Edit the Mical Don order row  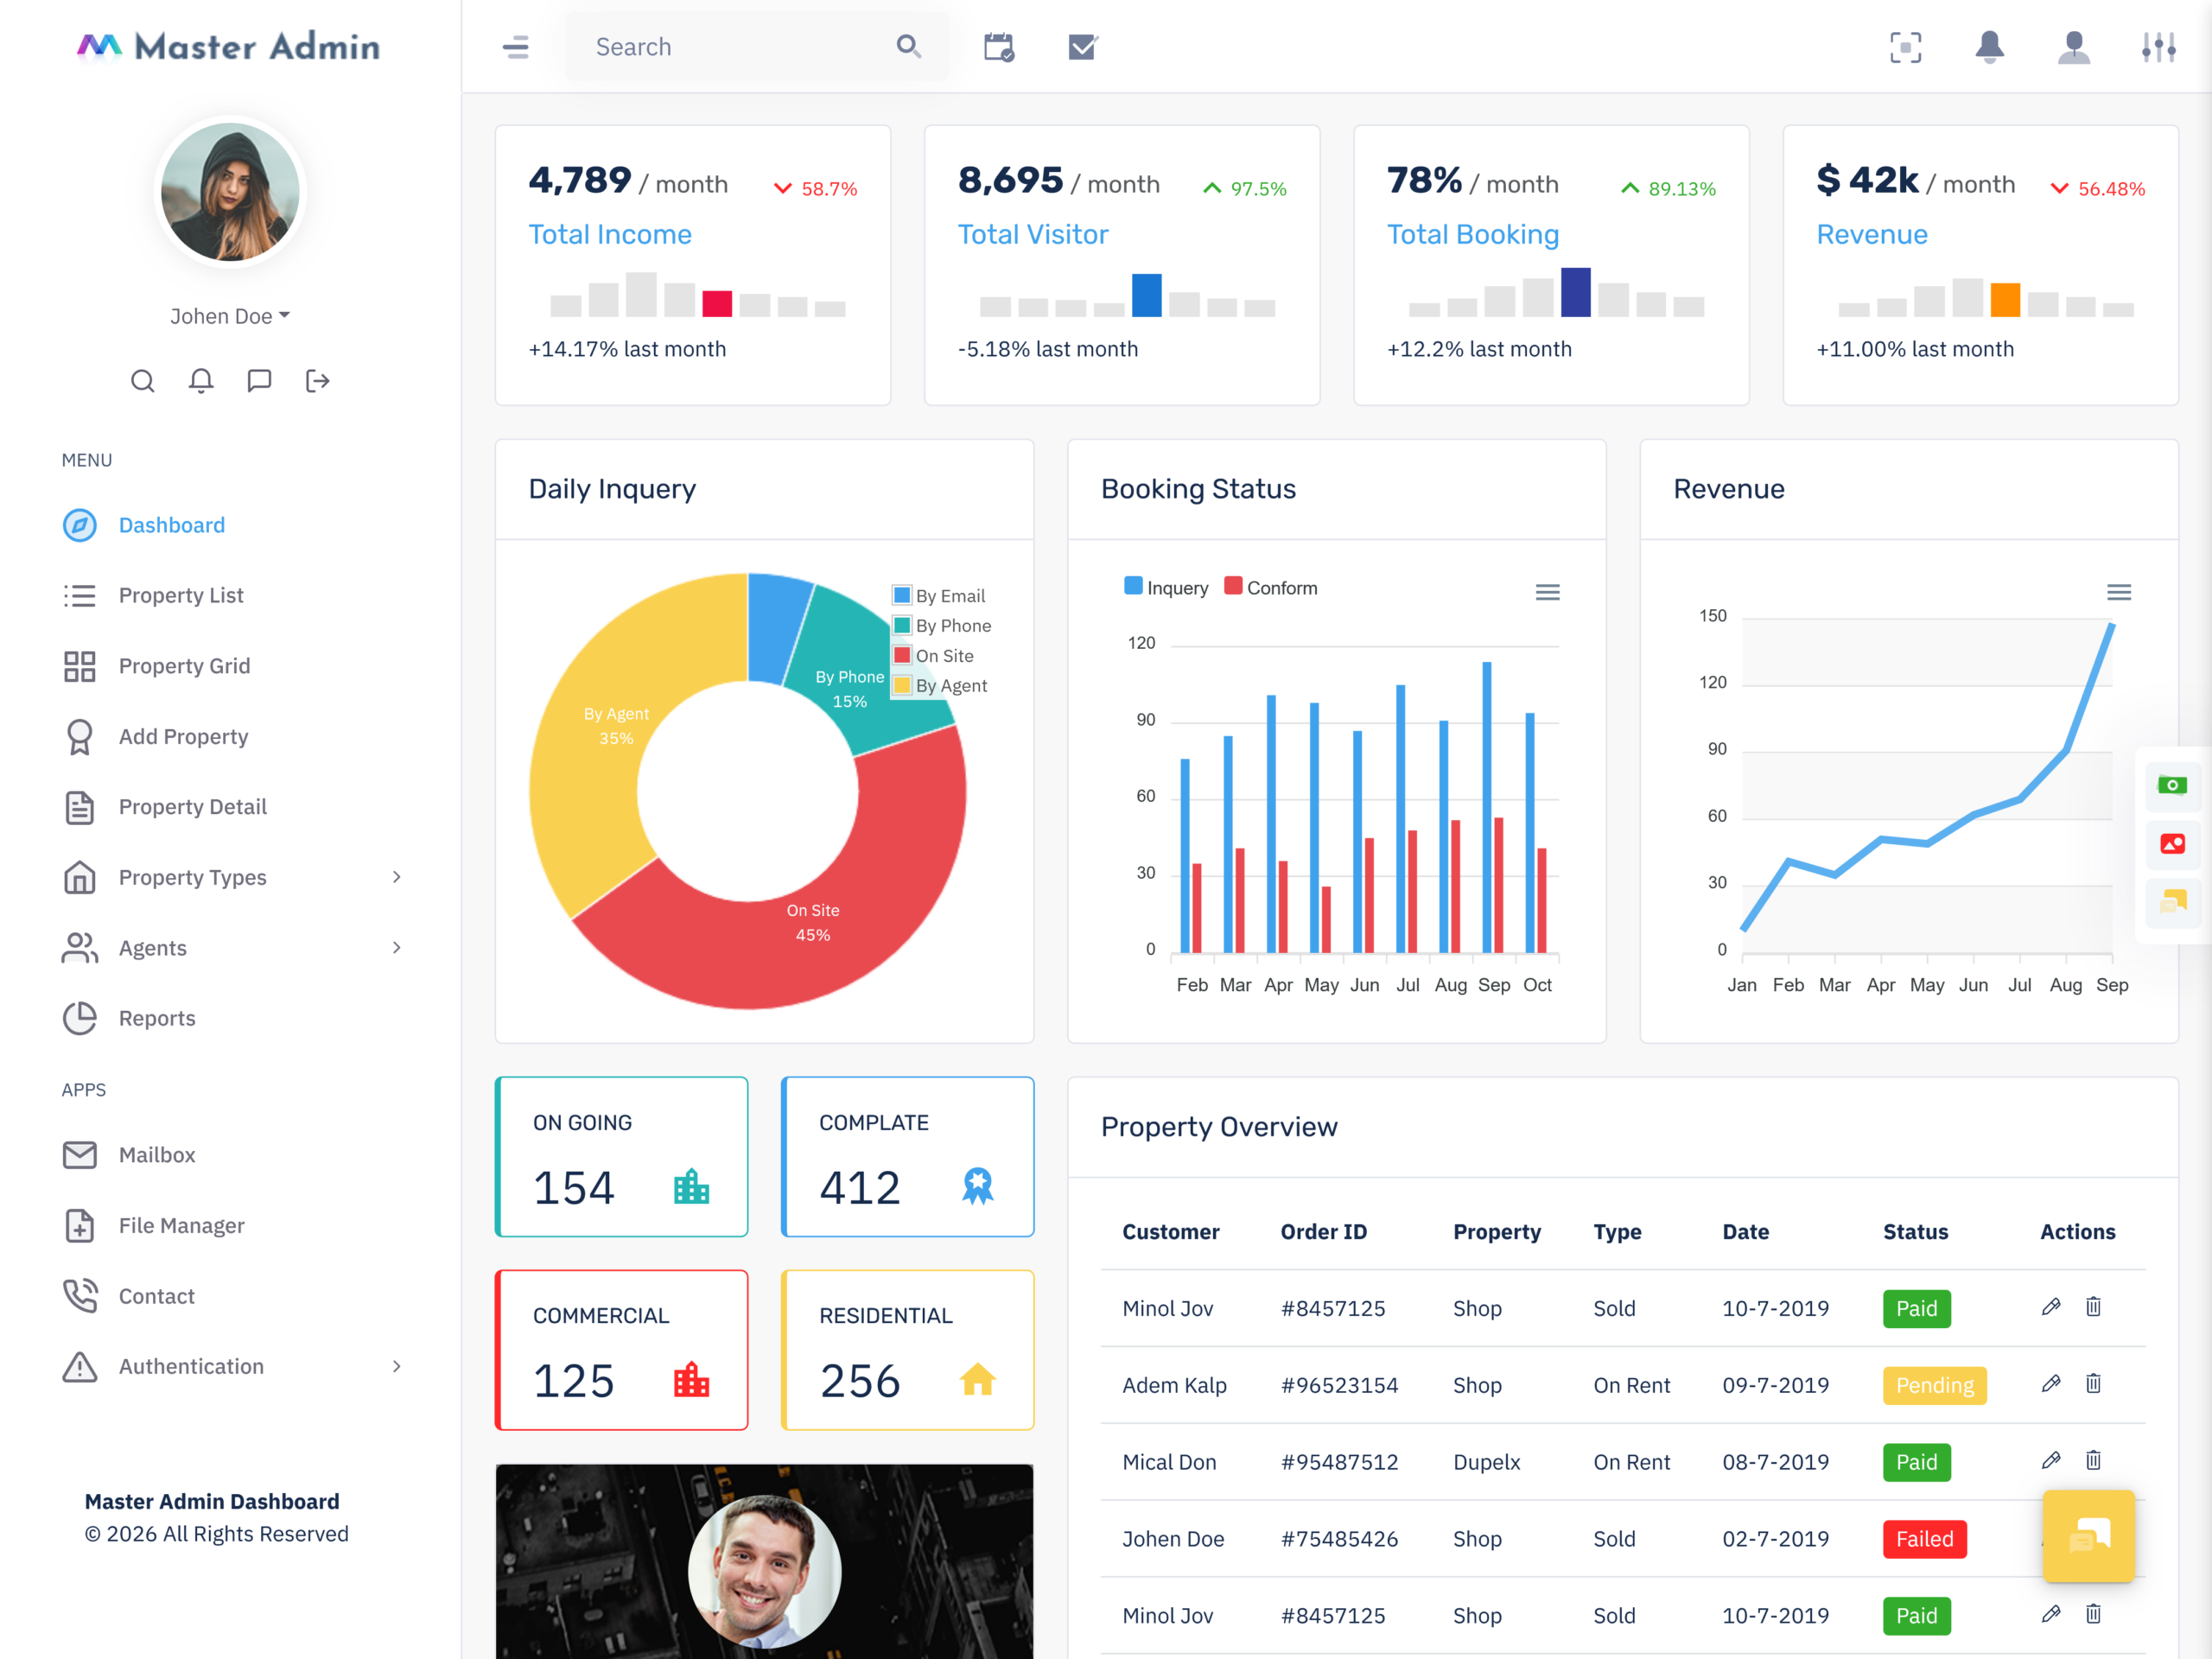pos(2051,1461)
